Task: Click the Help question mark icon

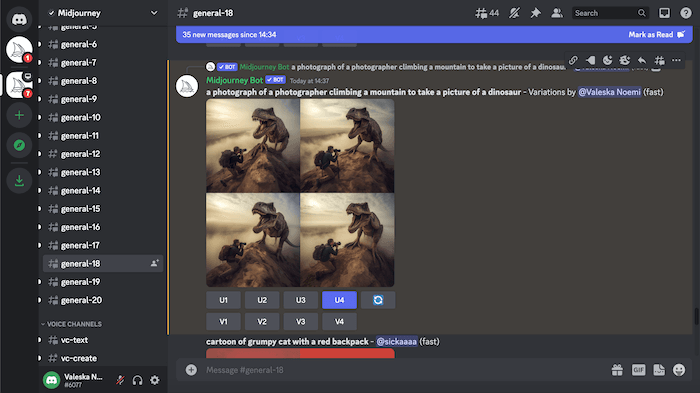Action: (x=686, y=13)
